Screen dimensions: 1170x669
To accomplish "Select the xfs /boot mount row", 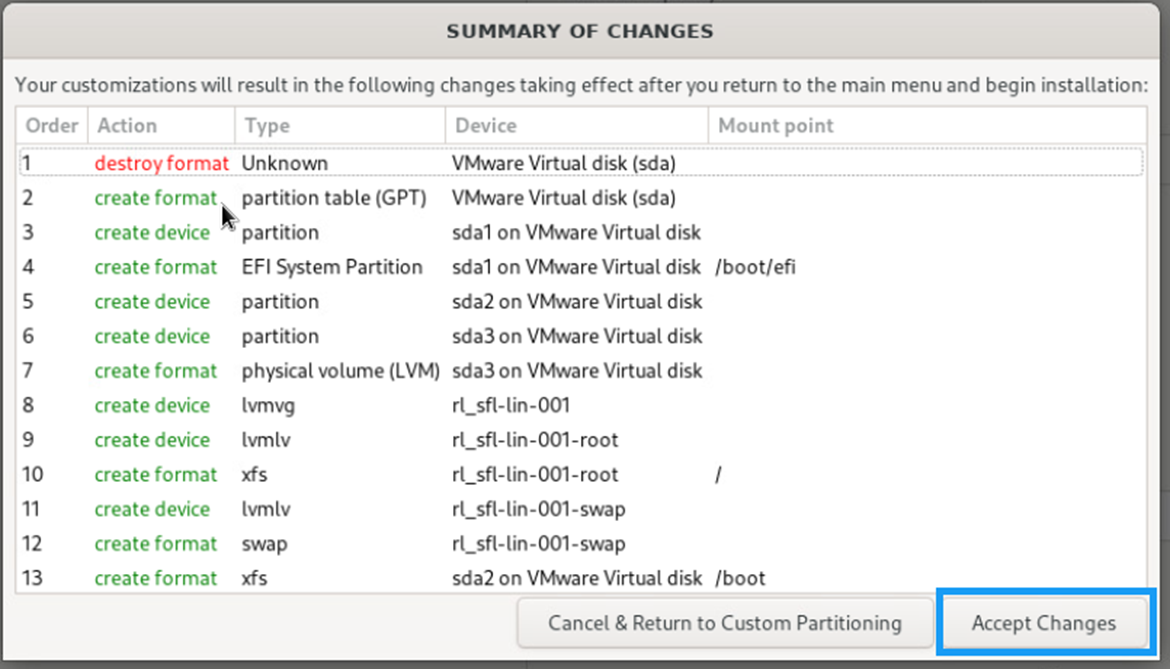I will tap(581, 578).
